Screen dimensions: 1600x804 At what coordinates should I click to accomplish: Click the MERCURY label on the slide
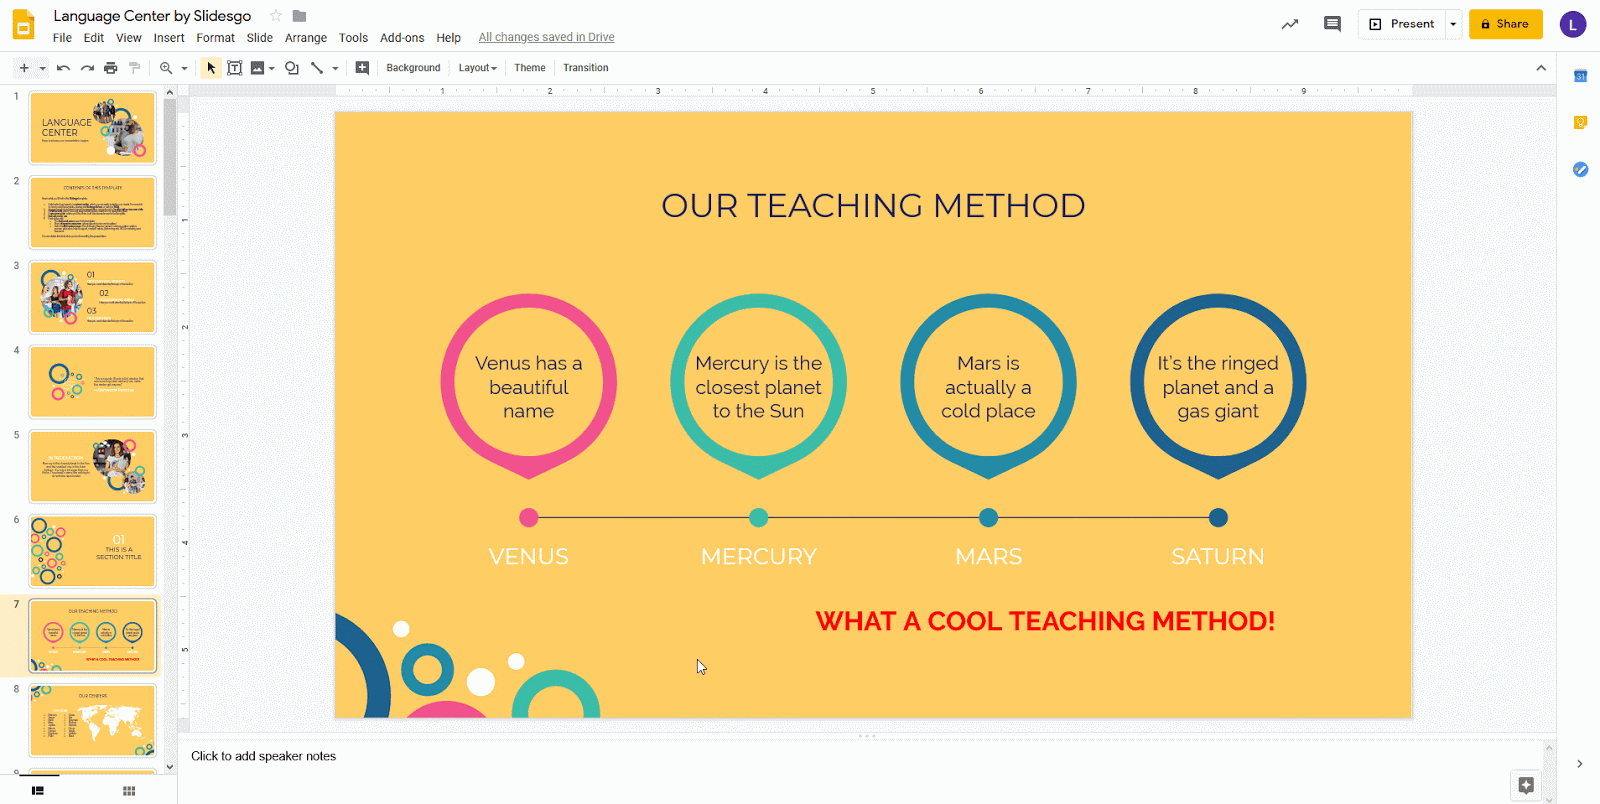[x=759, y=556]
